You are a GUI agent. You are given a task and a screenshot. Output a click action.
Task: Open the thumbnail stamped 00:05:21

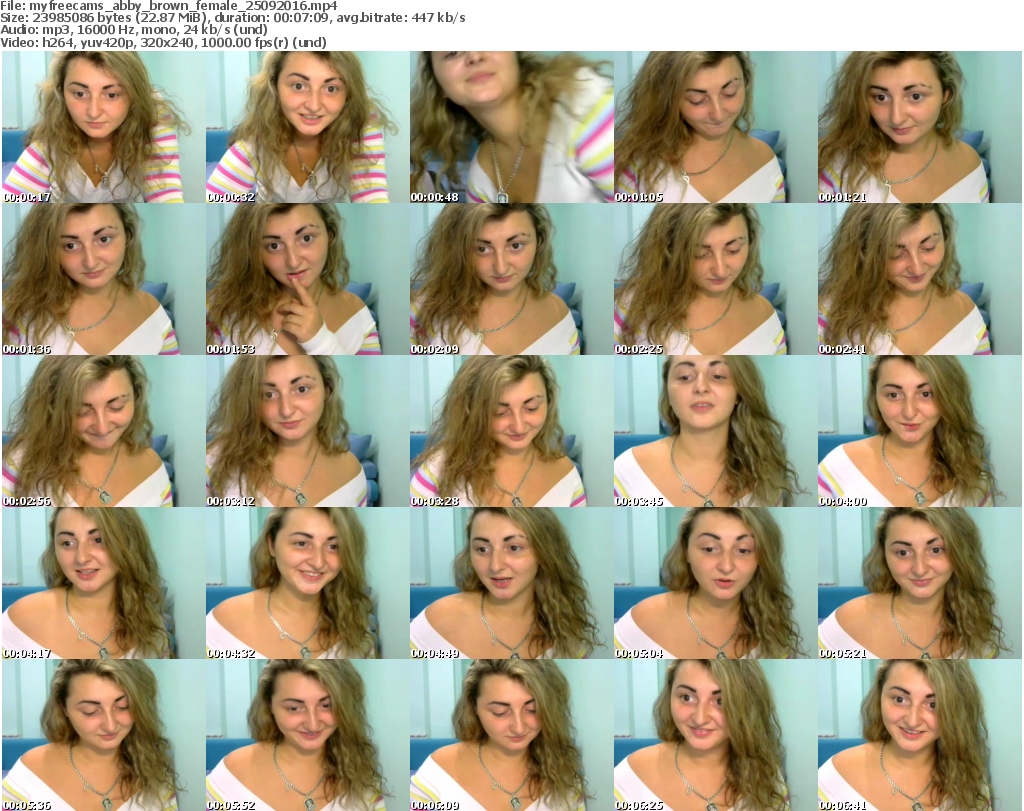(920, 583)
